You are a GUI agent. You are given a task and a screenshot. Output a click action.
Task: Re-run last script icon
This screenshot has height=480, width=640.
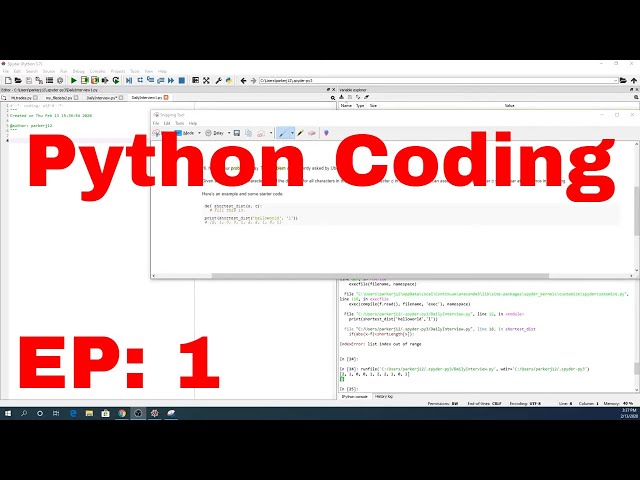click(116, 80)
